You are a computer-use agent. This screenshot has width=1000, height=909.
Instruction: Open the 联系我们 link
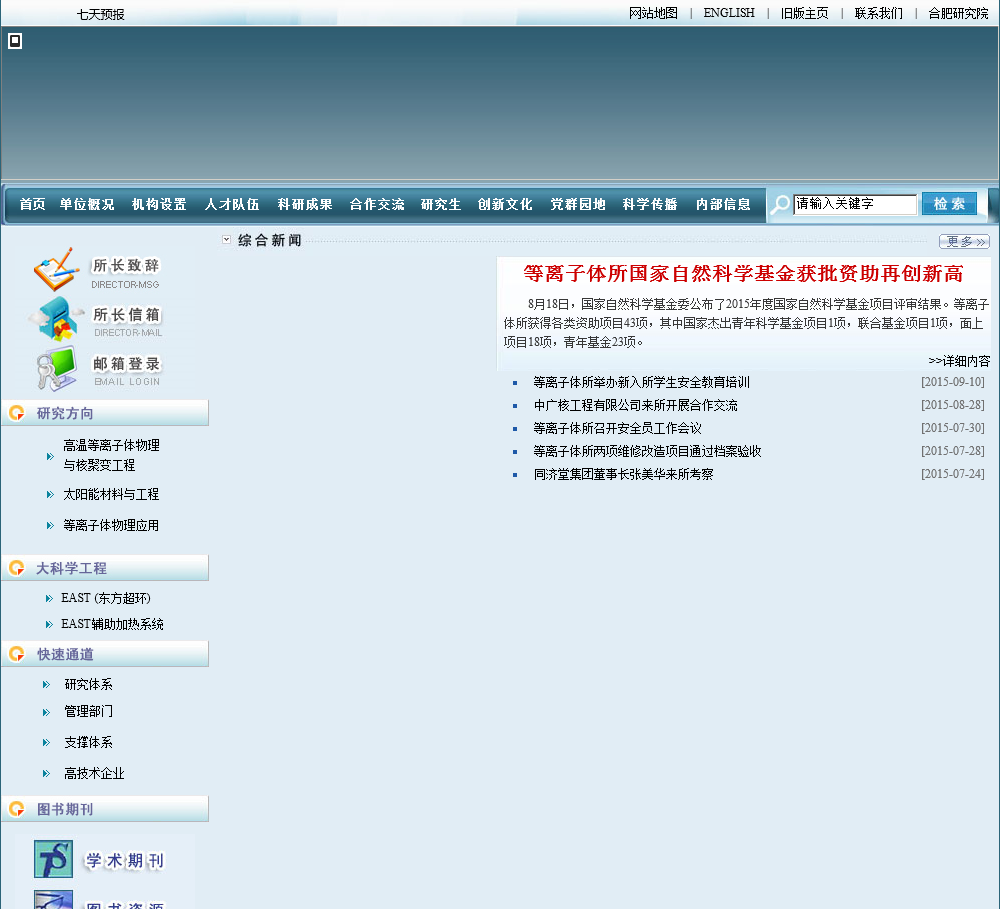(x=879, y=13)
